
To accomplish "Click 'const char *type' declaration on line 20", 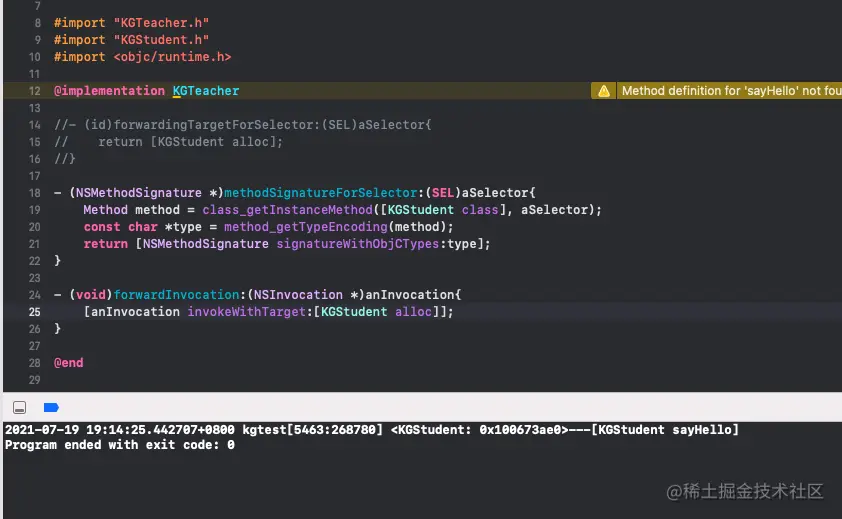I will [142, 227].
